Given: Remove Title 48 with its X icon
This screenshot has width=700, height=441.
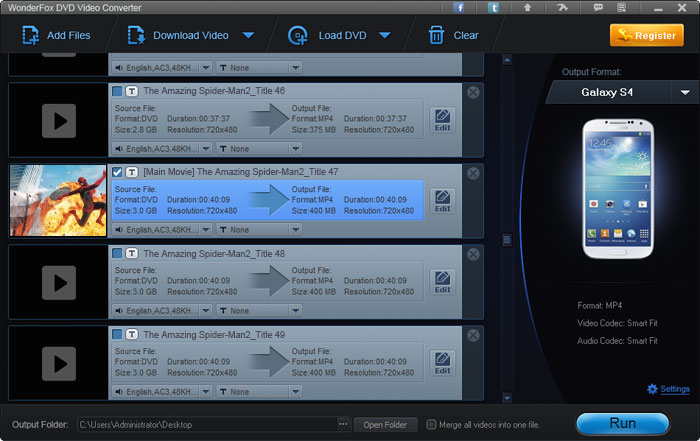Looking at the screenshot, I should 473,254.
